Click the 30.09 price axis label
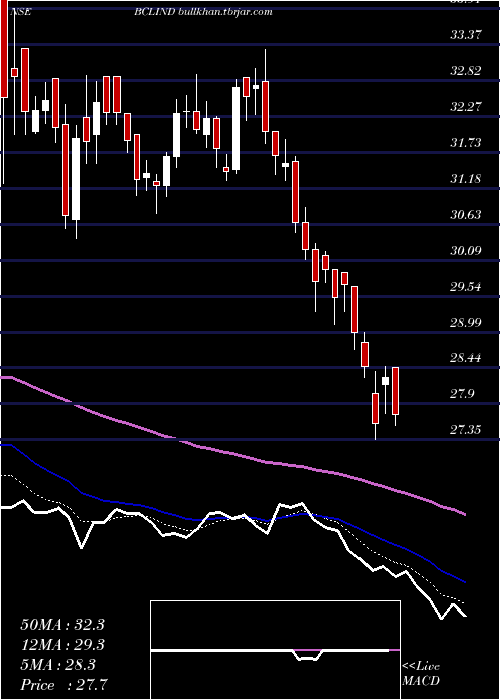 point(466,250)
